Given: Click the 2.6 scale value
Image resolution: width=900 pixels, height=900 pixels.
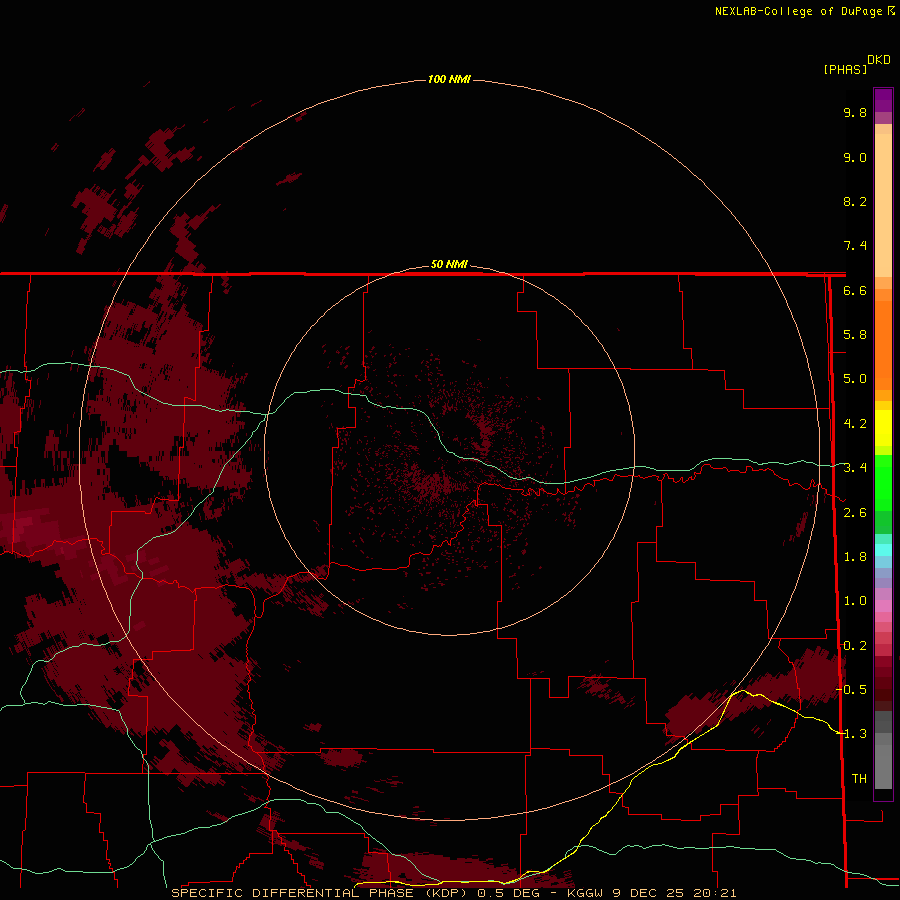Looking at the screenshot, I should (855, 513).
